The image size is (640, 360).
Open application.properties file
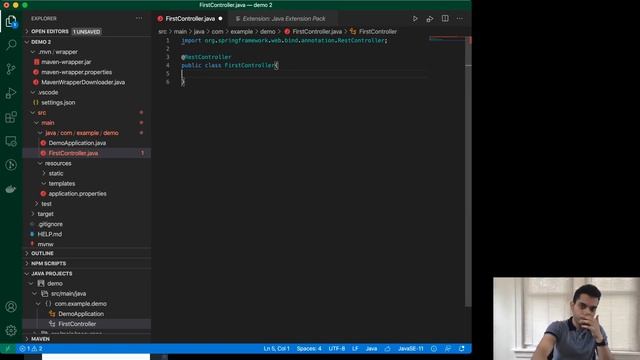coord(78,194)
